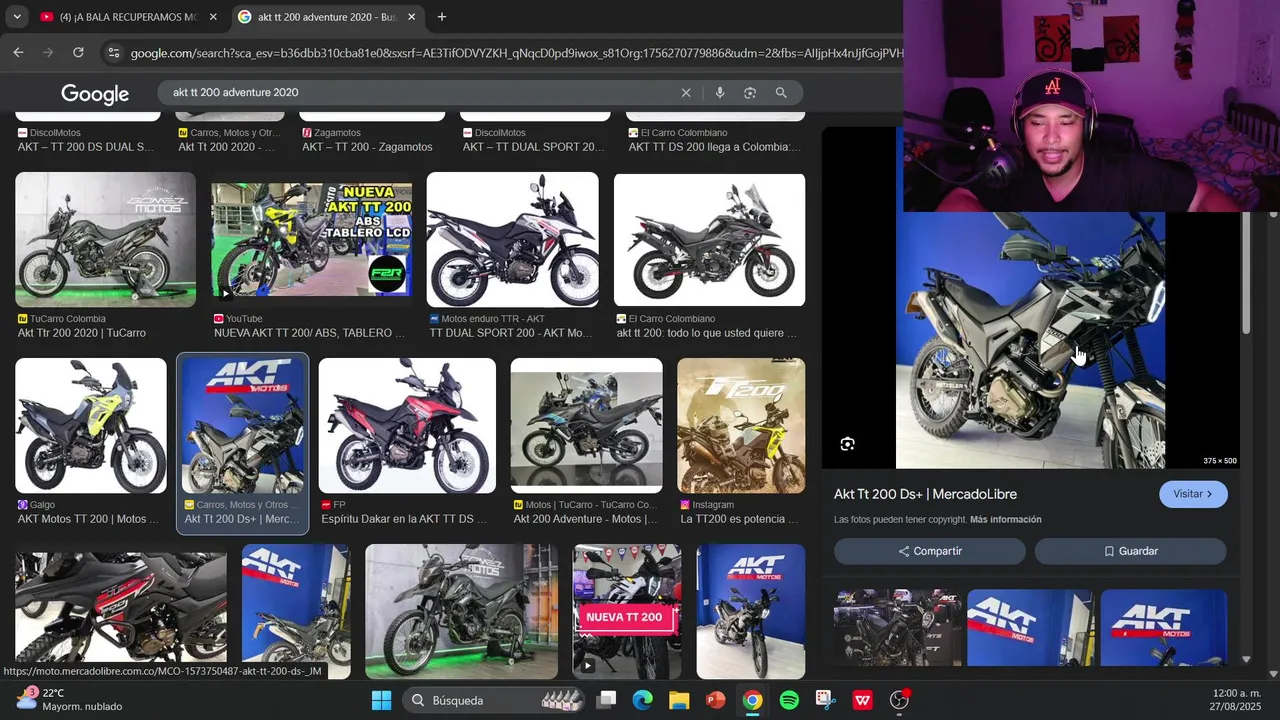
Task: Close the YouTube 'A BALA RECUPERAMOS' tab
Action: pos(213,17)
